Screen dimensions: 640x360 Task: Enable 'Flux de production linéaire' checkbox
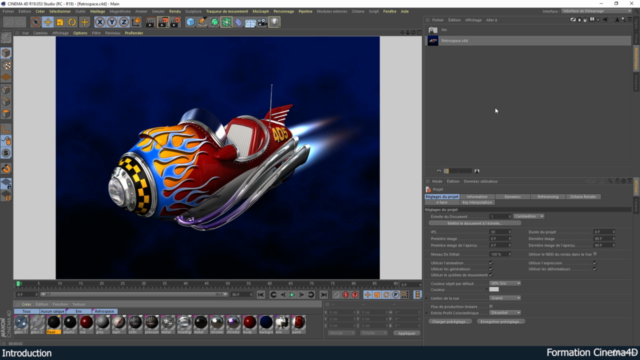click(x=491, y=306)
